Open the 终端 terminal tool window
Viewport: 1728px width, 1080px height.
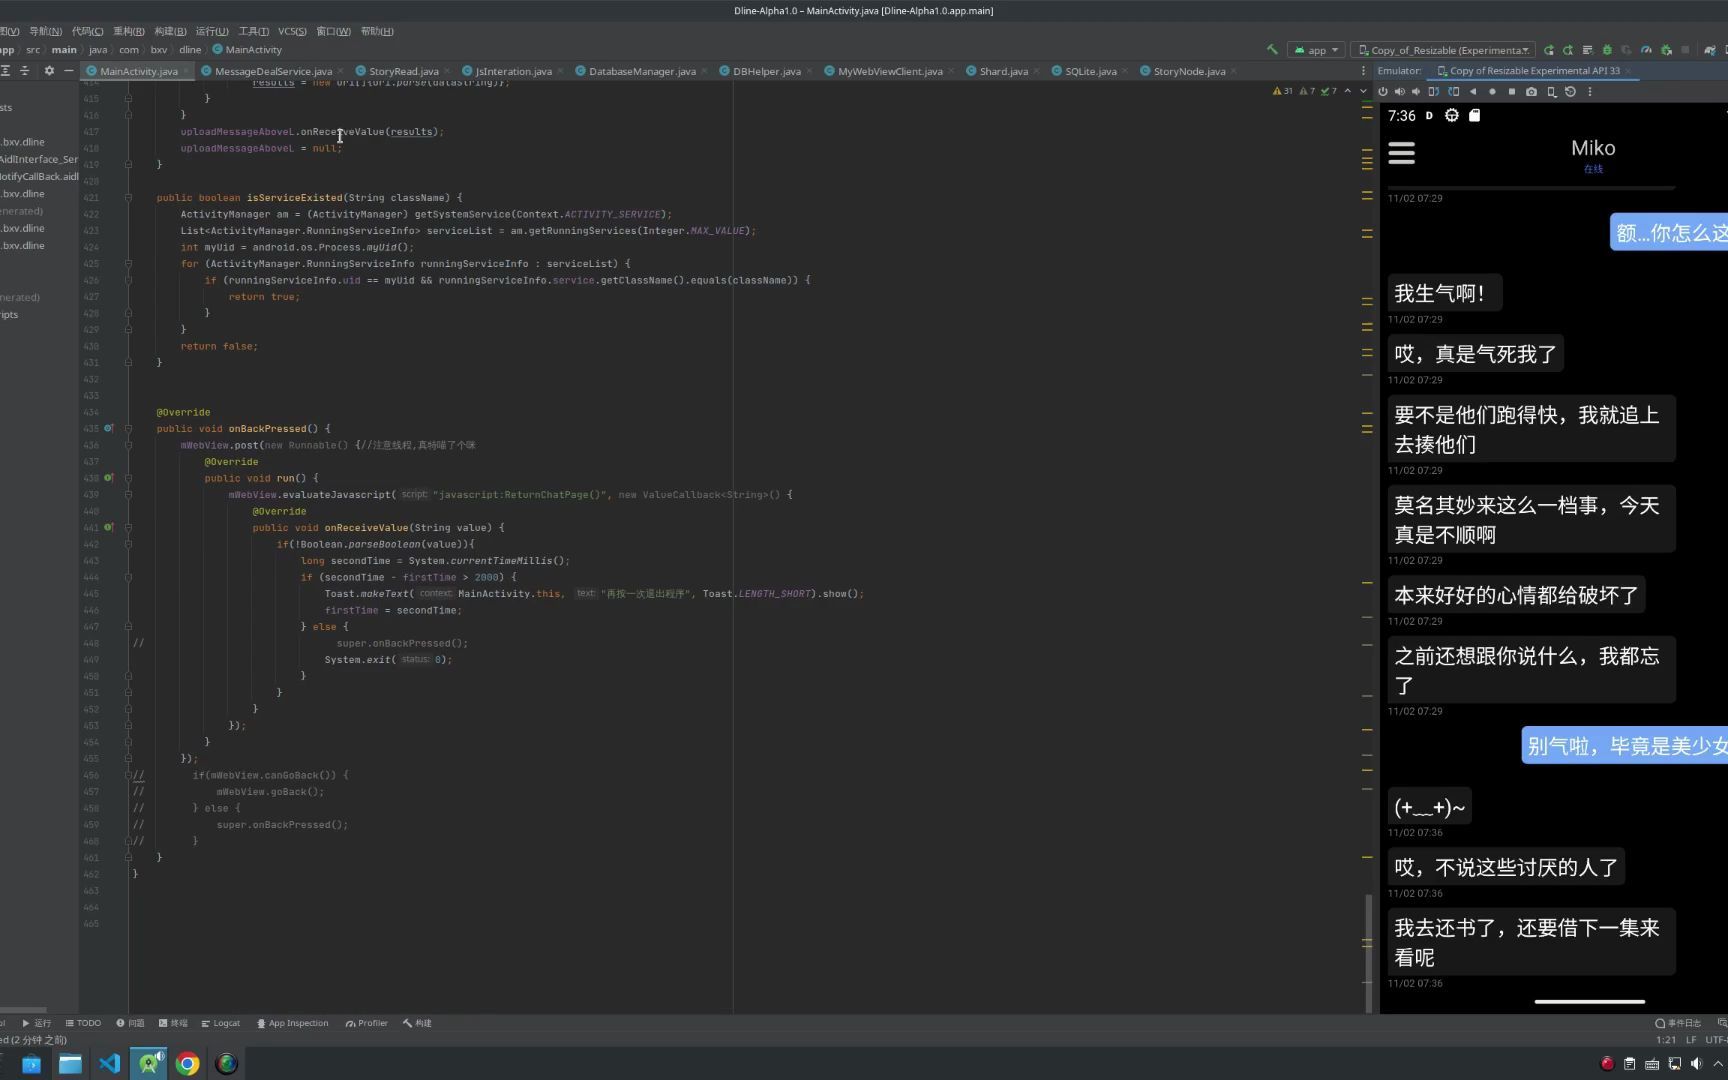[x=173, y=1023]
